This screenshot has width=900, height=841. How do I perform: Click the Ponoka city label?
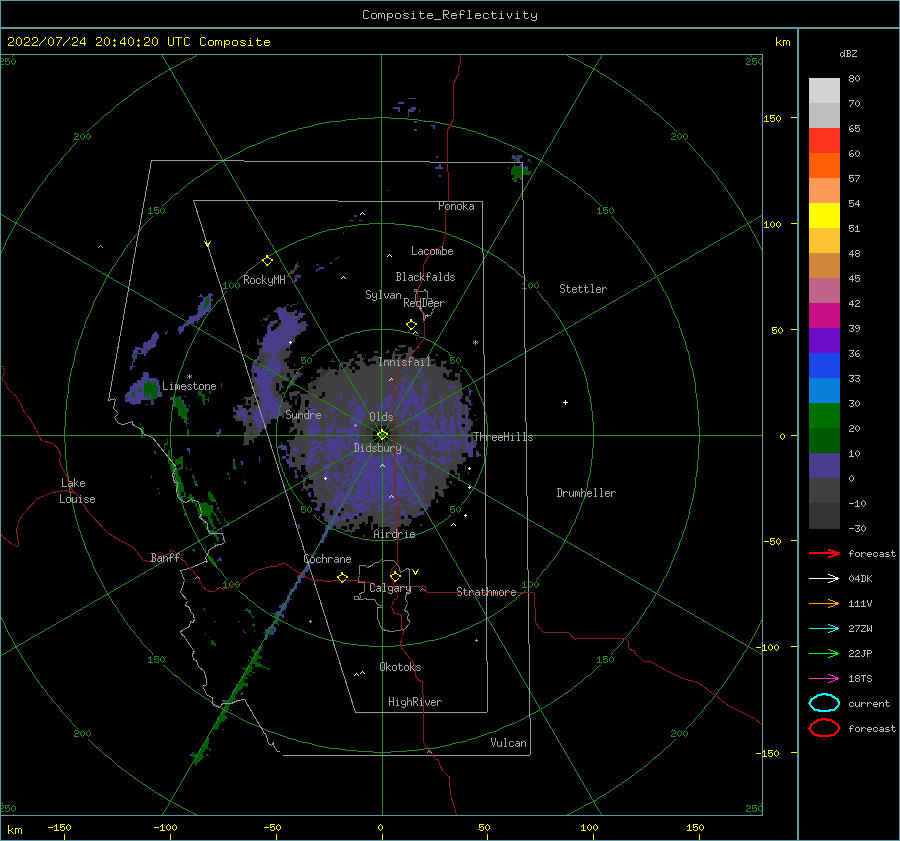click(x=456, y=206)
